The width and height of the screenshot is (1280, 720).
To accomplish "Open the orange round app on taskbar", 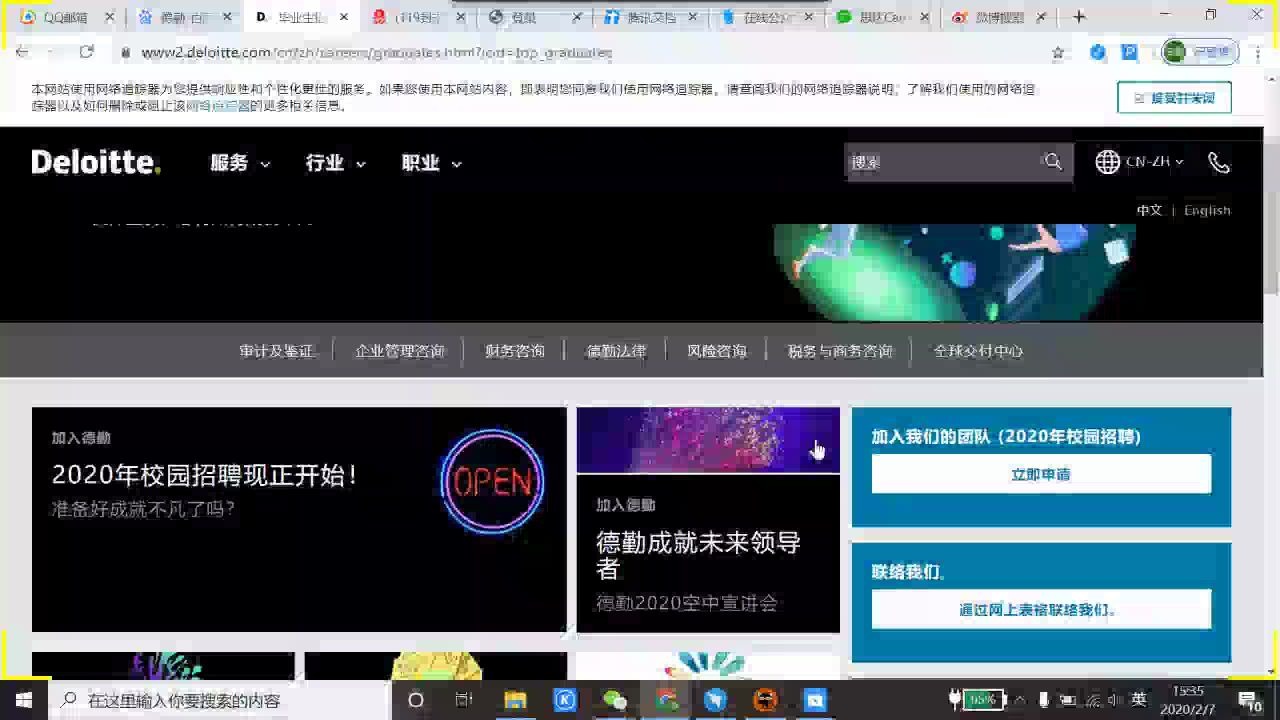I will point(765,700).
